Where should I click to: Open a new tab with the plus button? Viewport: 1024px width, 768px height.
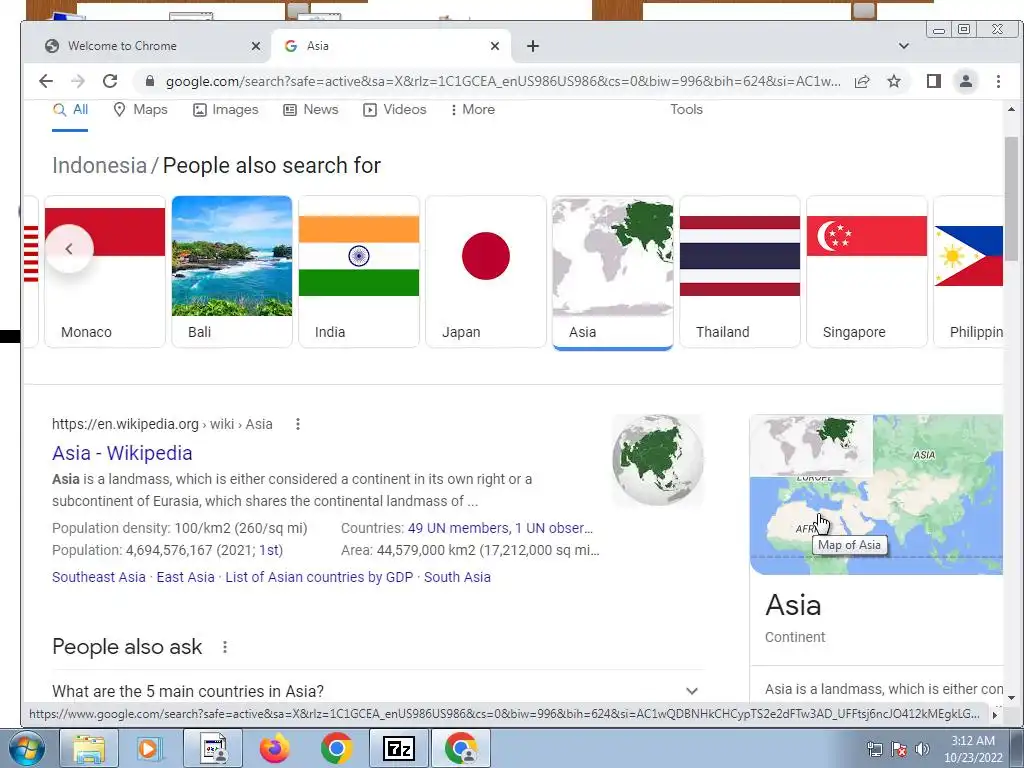pyautogui.click(x=533, y=46)
